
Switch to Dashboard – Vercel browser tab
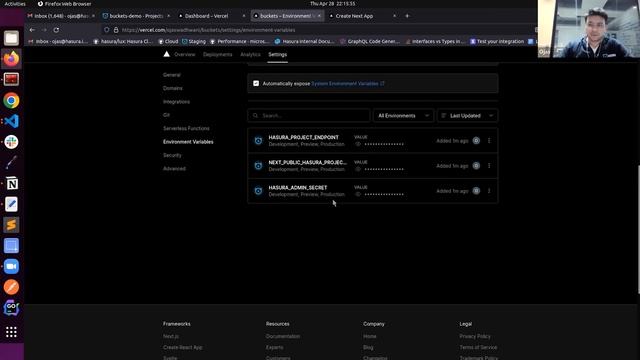pyautogui.click(x=211, y=16)
